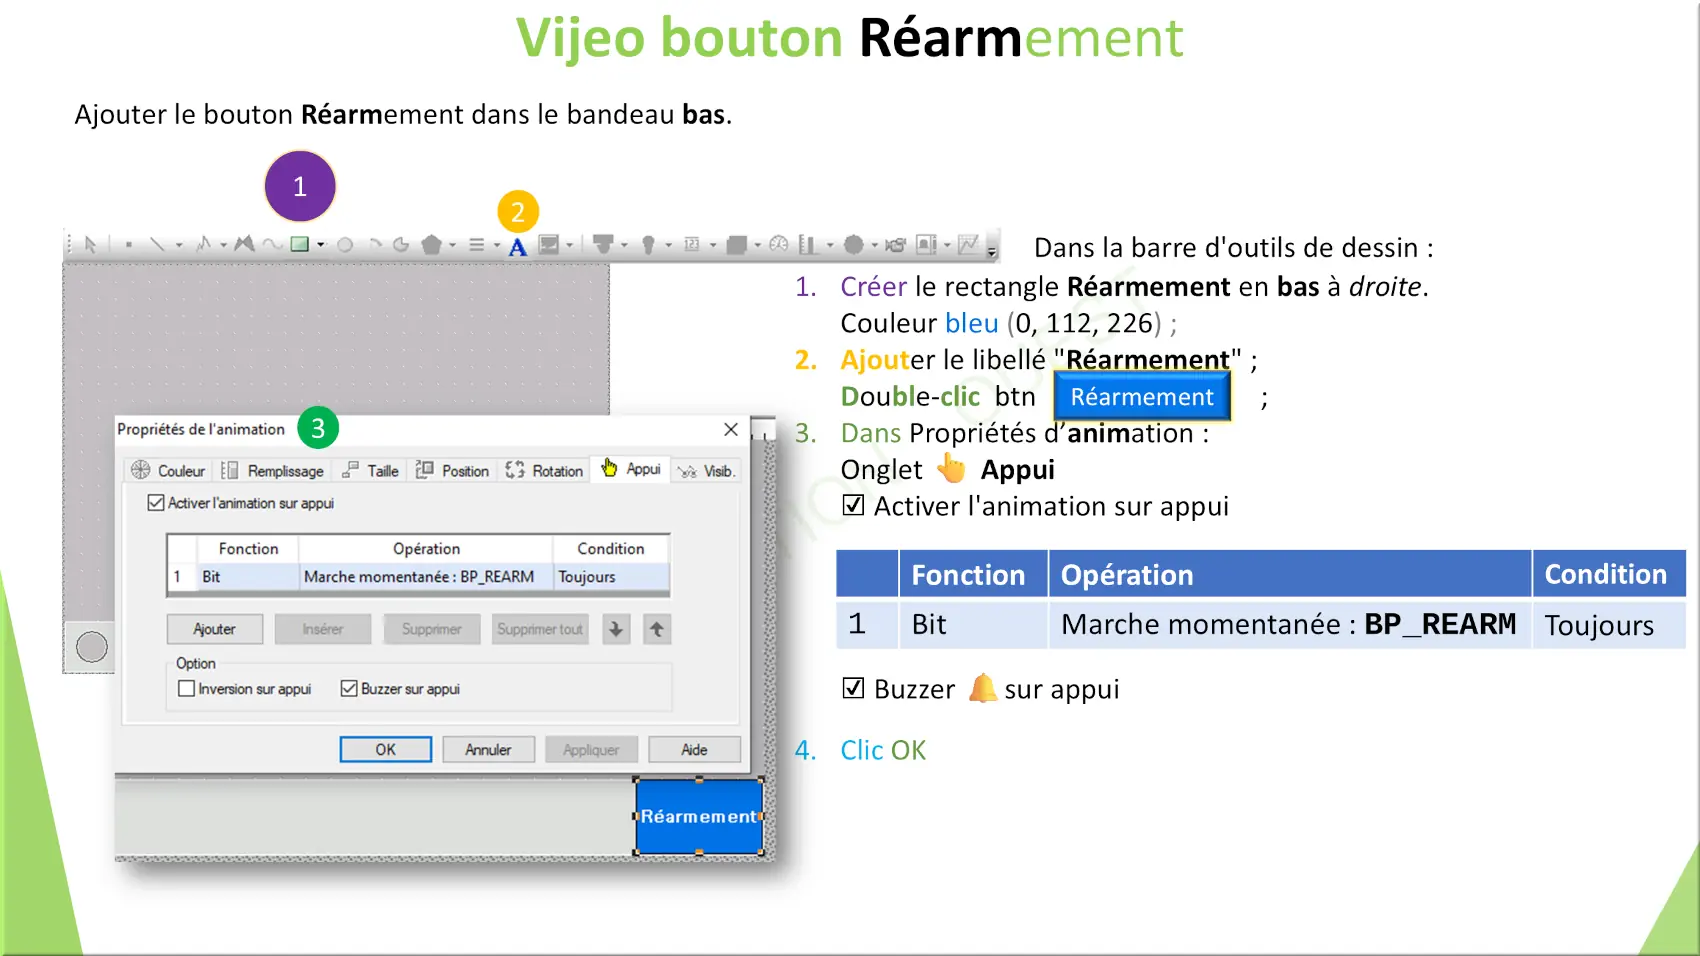The height and width of the screenshot is (956, 1700).
Task: Click the Supprimer tout button
Action: [540, 629]
